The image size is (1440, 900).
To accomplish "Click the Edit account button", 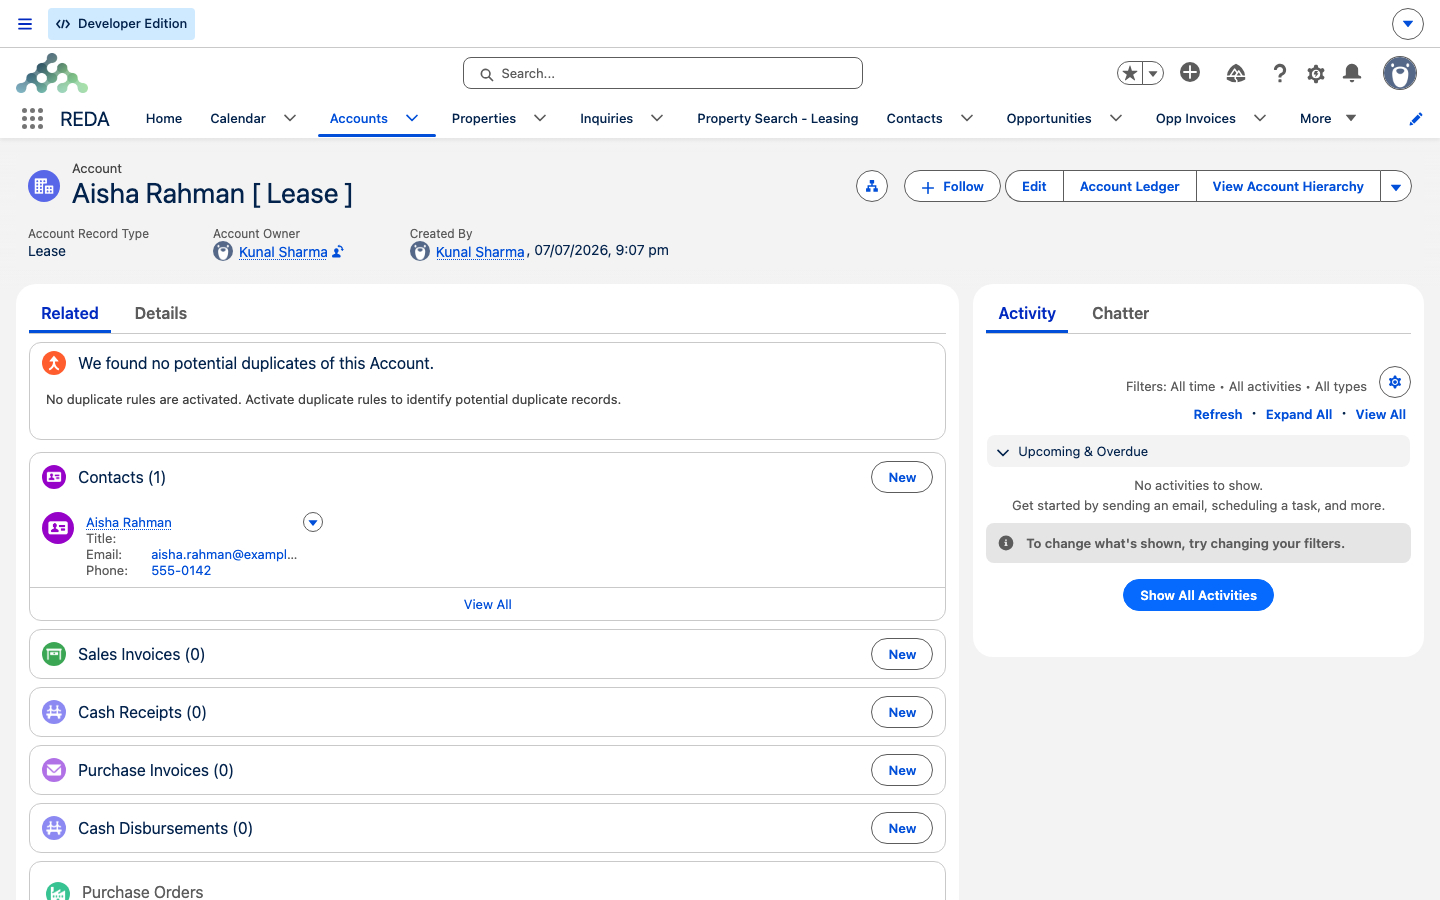I will (x=1034, y=187).
